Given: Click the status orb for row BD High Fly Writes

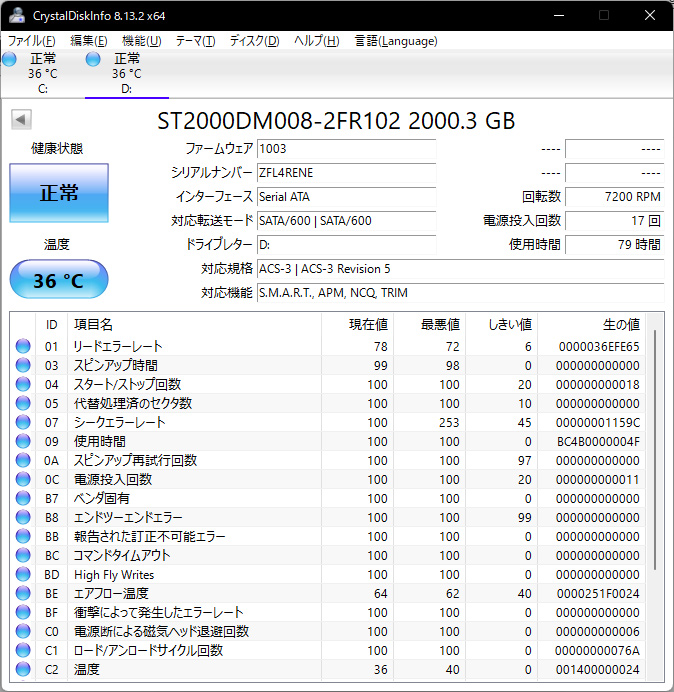Looking at the screenshot, I should tap(23, 574).
